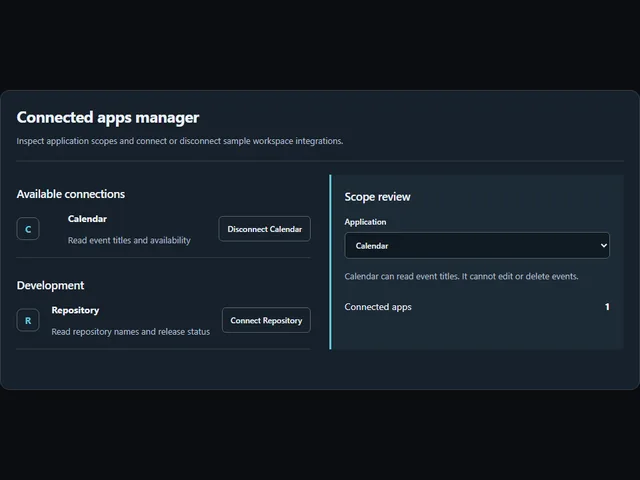640x480 pixels.
Task: Click the blue accent bar of Scope review
Action: [330, 262]
